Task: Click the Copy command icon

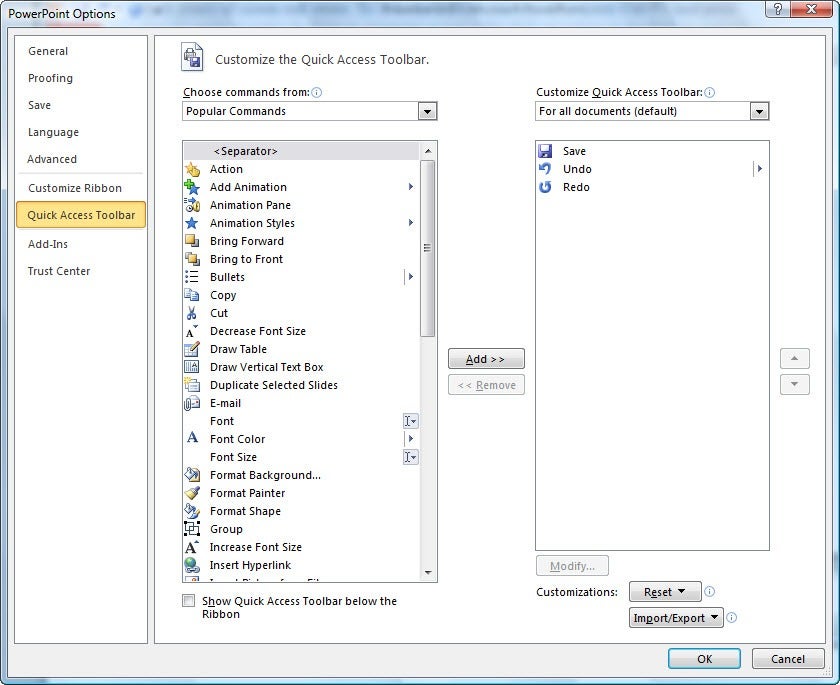Action: 192,295
